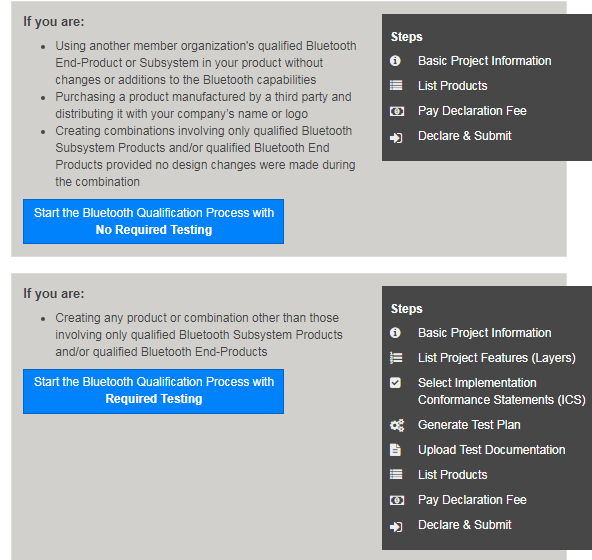Select the Upload Test Documentation step

pos(492,450)
